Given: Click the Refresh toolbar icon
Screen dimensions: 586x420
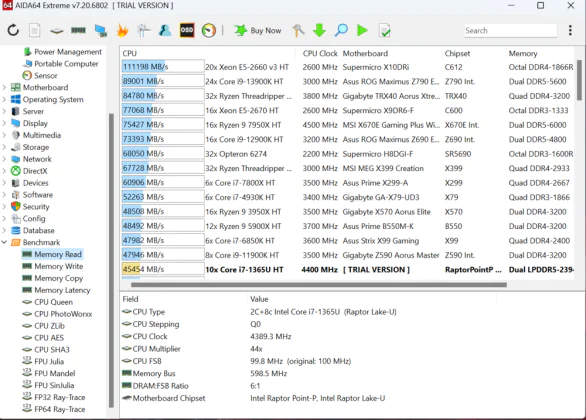Looking at the screenshot, I should point(13,30).
